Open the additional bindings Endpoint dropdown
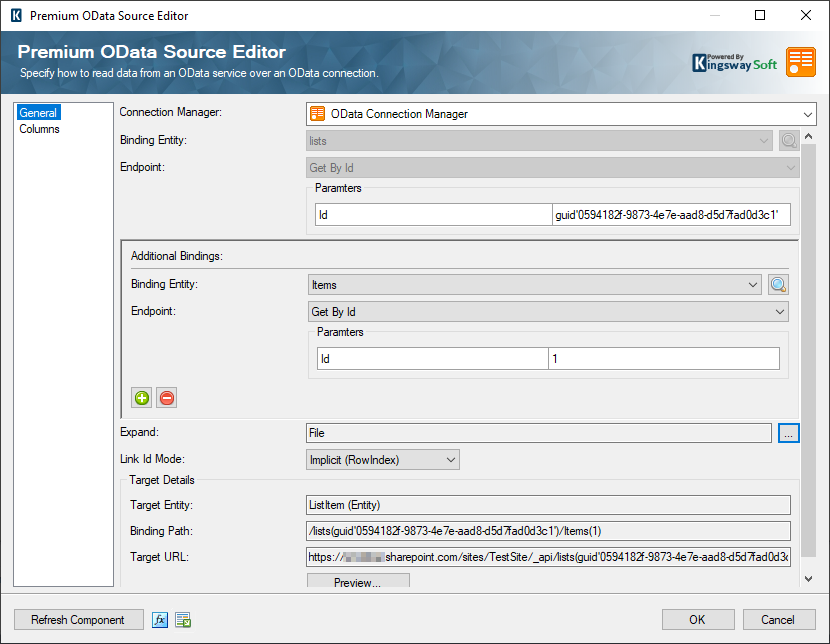 [548, 312]
